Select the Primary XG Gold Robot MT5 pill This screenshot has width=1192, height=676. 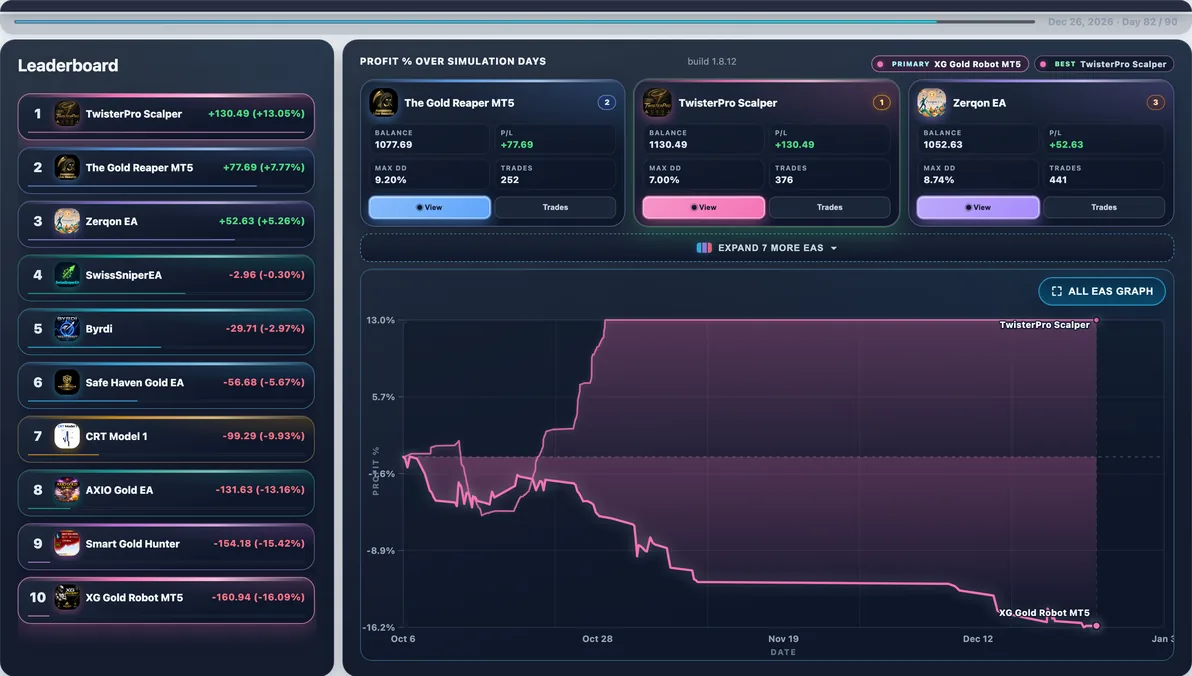(x=949, y=64)
